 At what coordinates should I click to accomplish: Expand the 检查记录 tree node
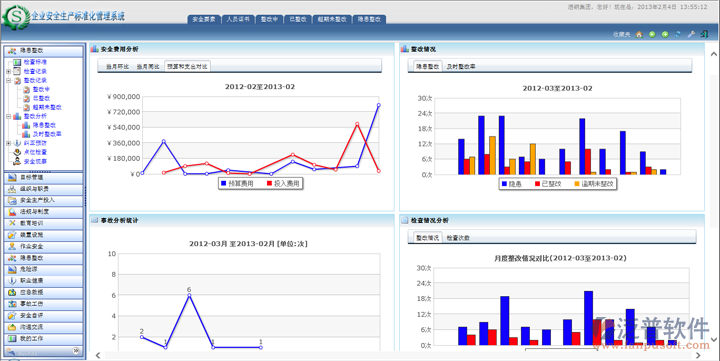pos(8,72)
